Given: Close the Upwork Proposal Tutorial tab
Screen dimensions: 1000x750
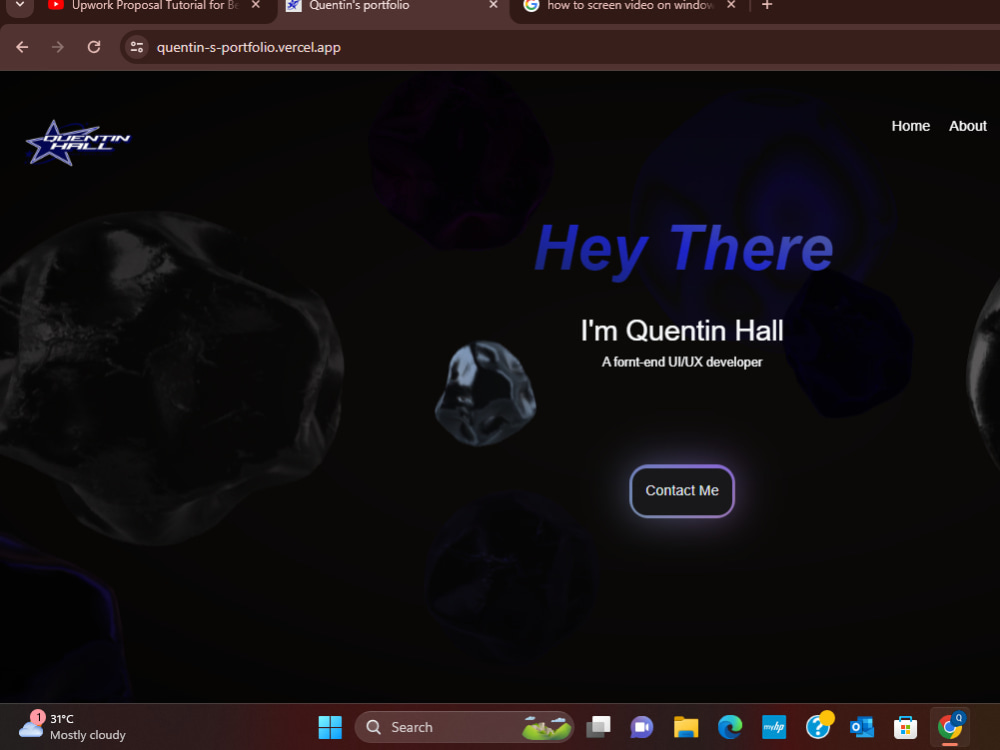Looking at the screenshot, I should tap(256, 5).
